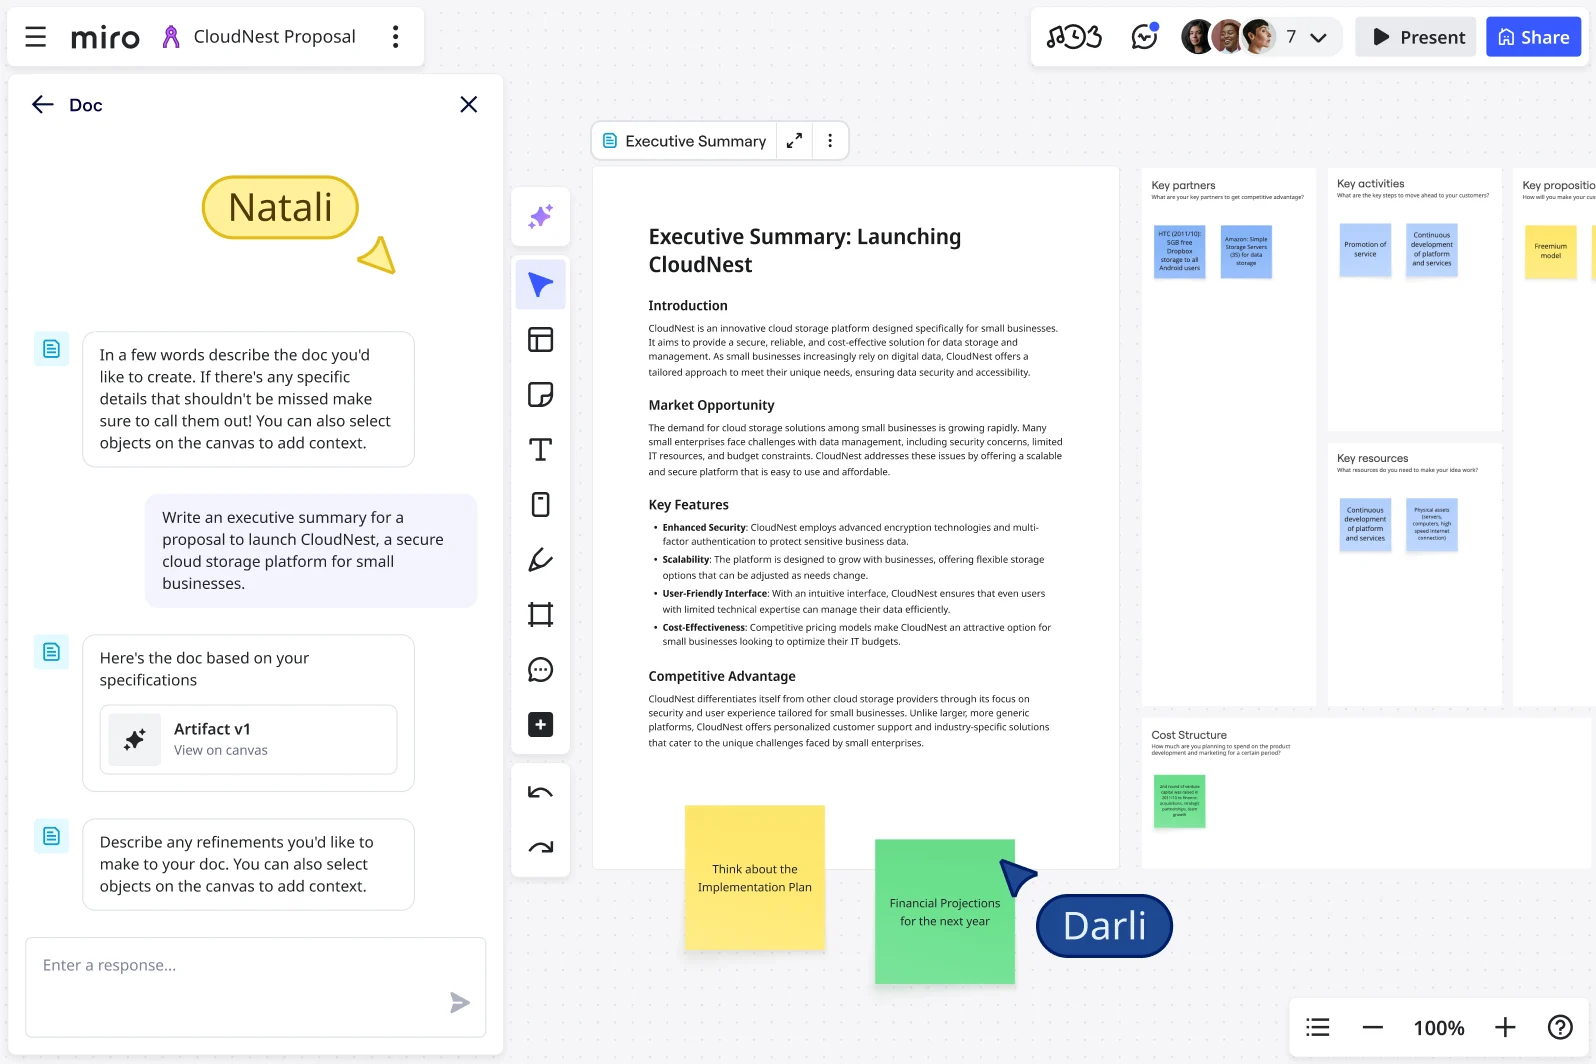Click the Key partners heading

[x=1183, y=185]
